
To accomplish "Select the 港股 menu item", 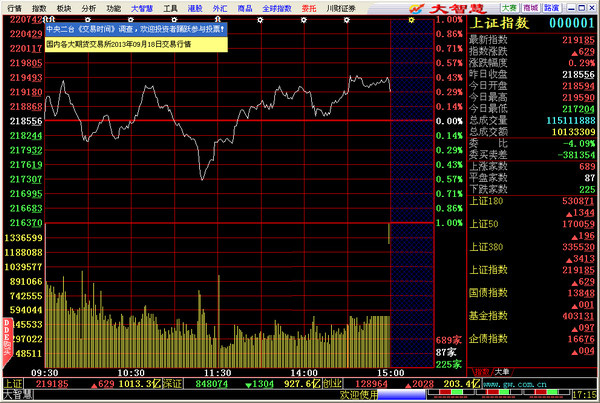I will [x=195, y=8].
